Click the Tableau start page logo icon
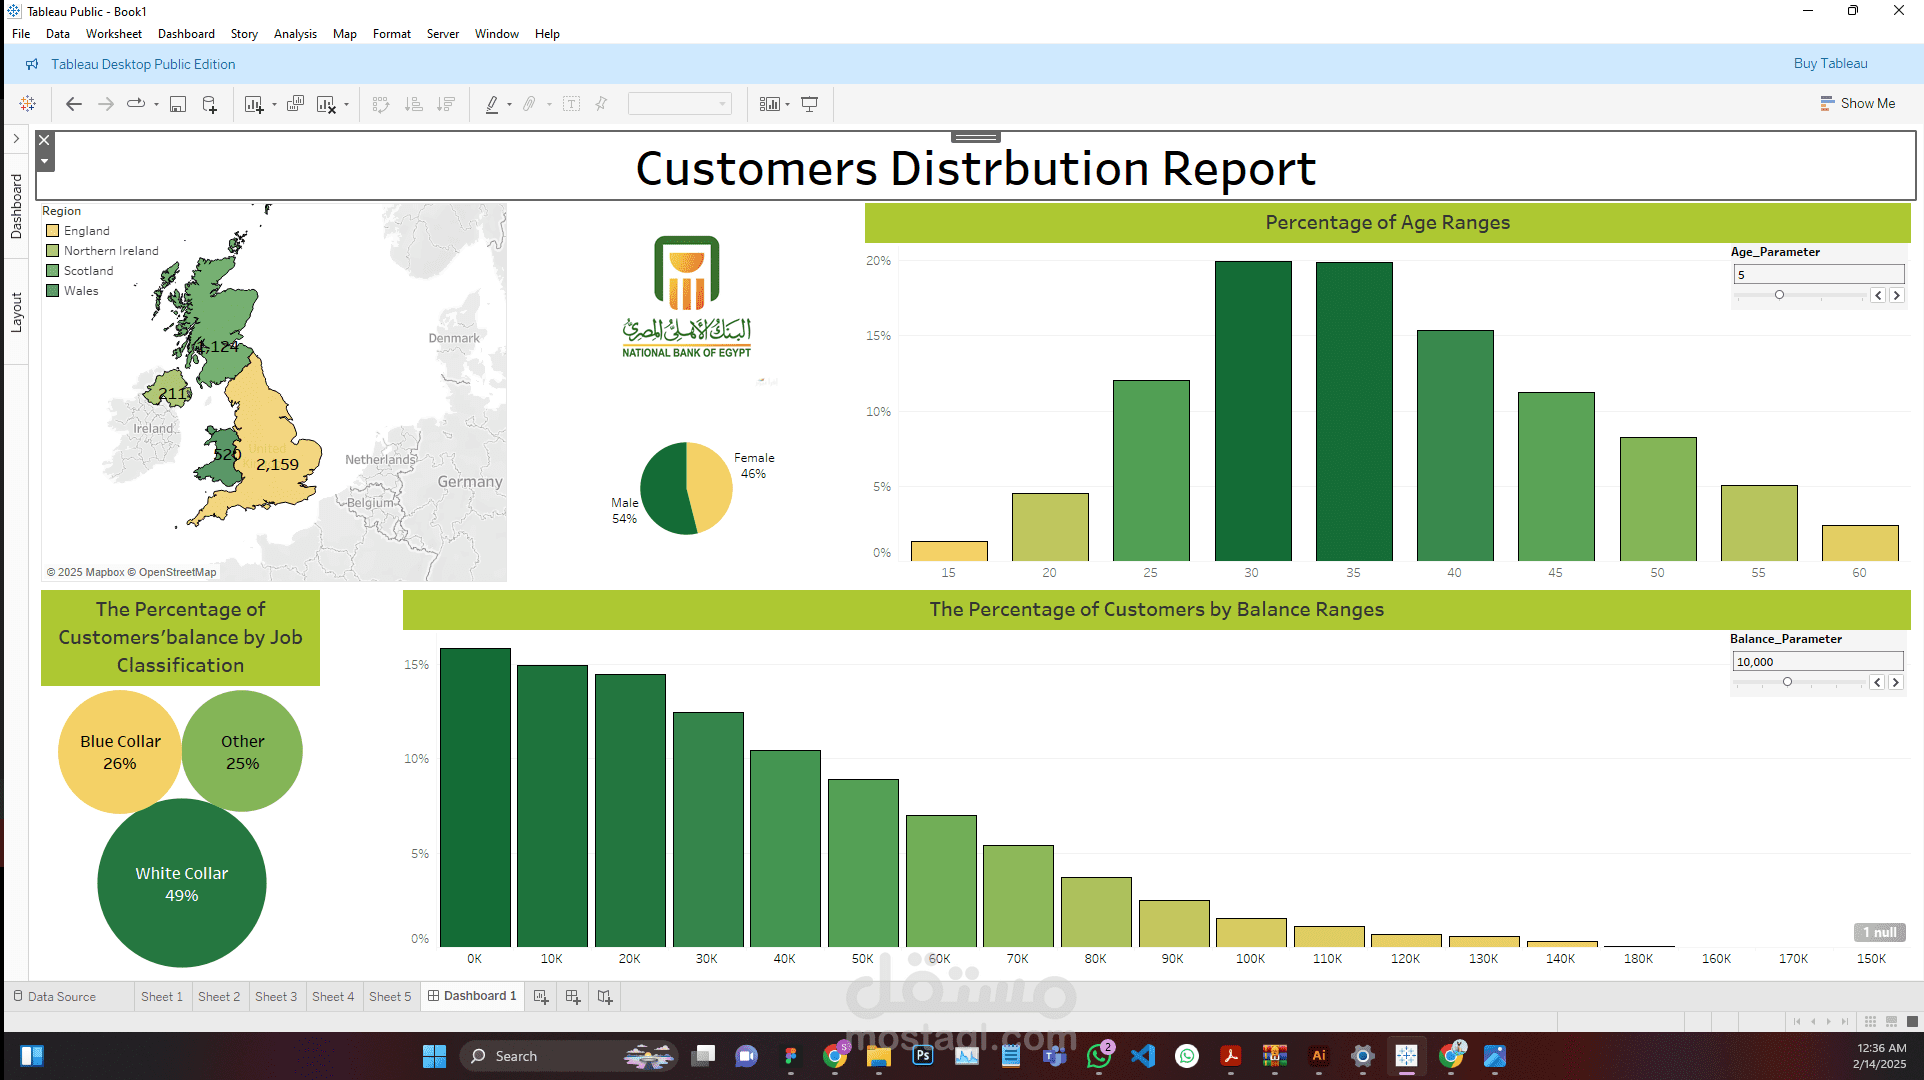This screenshot has width=1924, height=1080. pos(28,104)
